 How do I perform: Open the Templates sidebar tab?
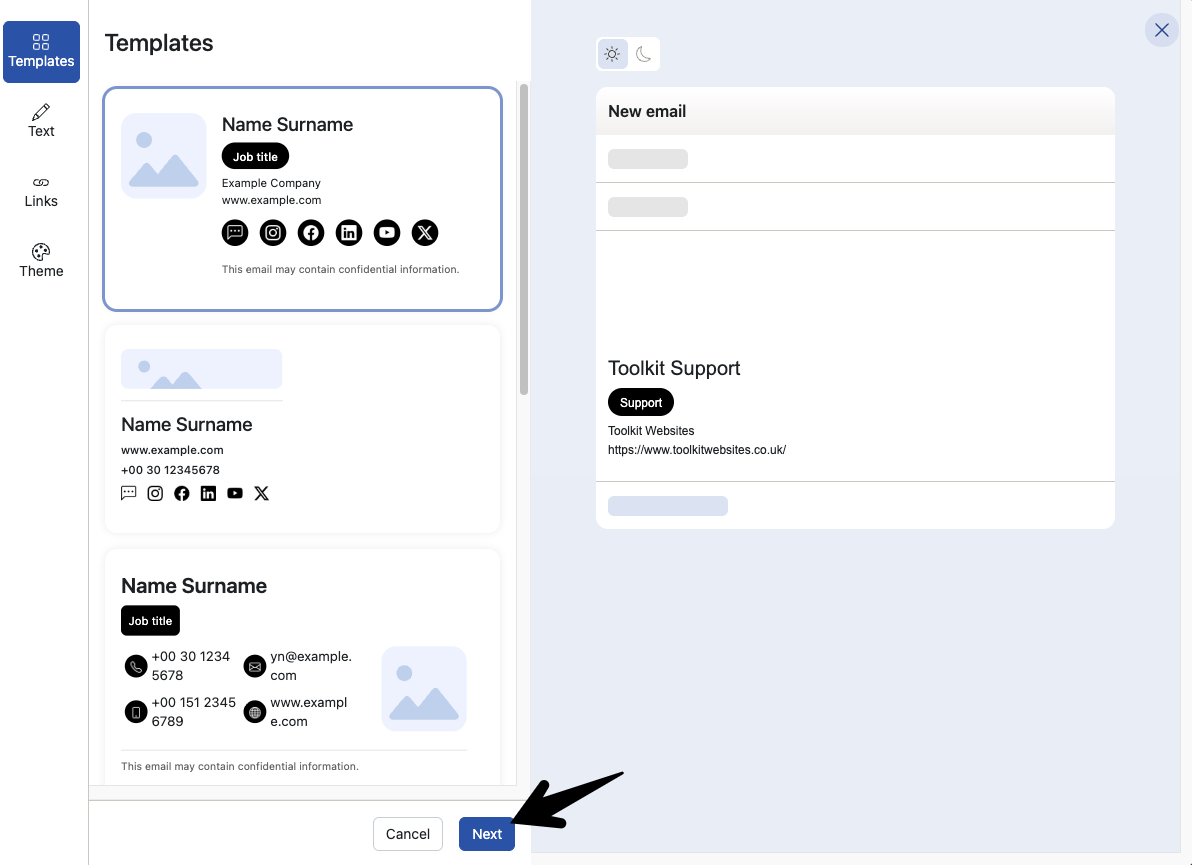tap(41, 51)
